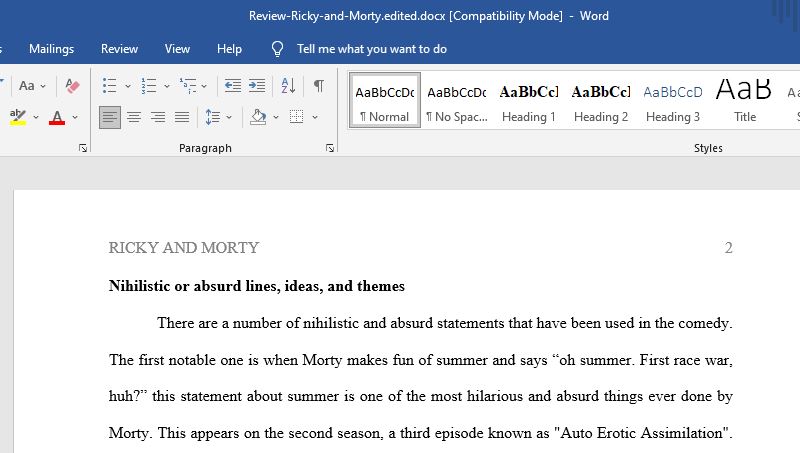Click the RICKY AND MORTY header text
Screen dimensions: 800x453
tap(184, 248)
